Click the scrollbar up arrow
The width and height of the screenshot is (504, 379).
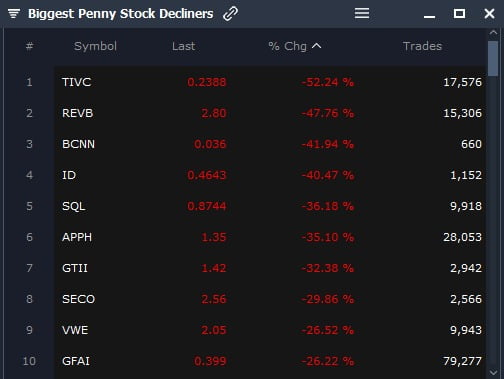click(x=493, y=33)
